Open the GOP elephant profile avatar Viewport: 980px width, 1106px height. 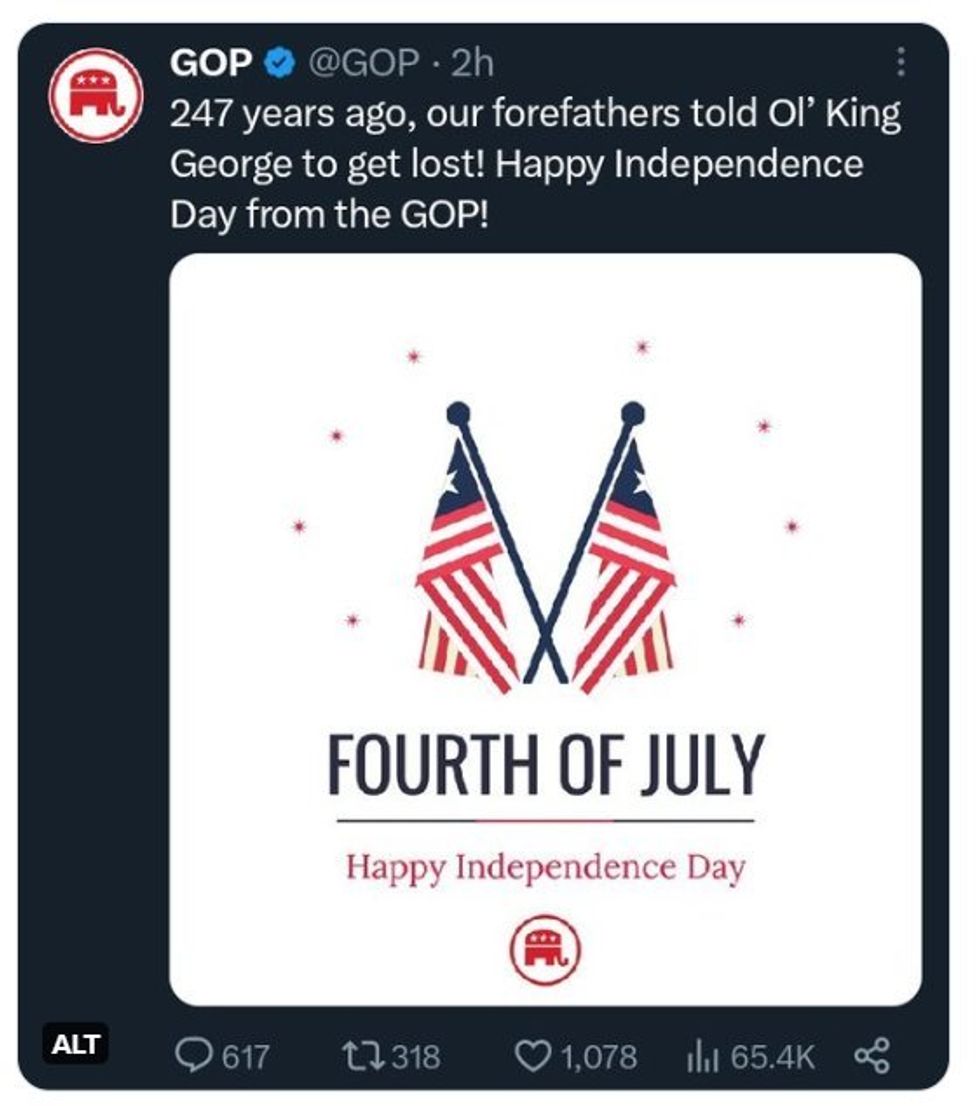coord(96,95)
